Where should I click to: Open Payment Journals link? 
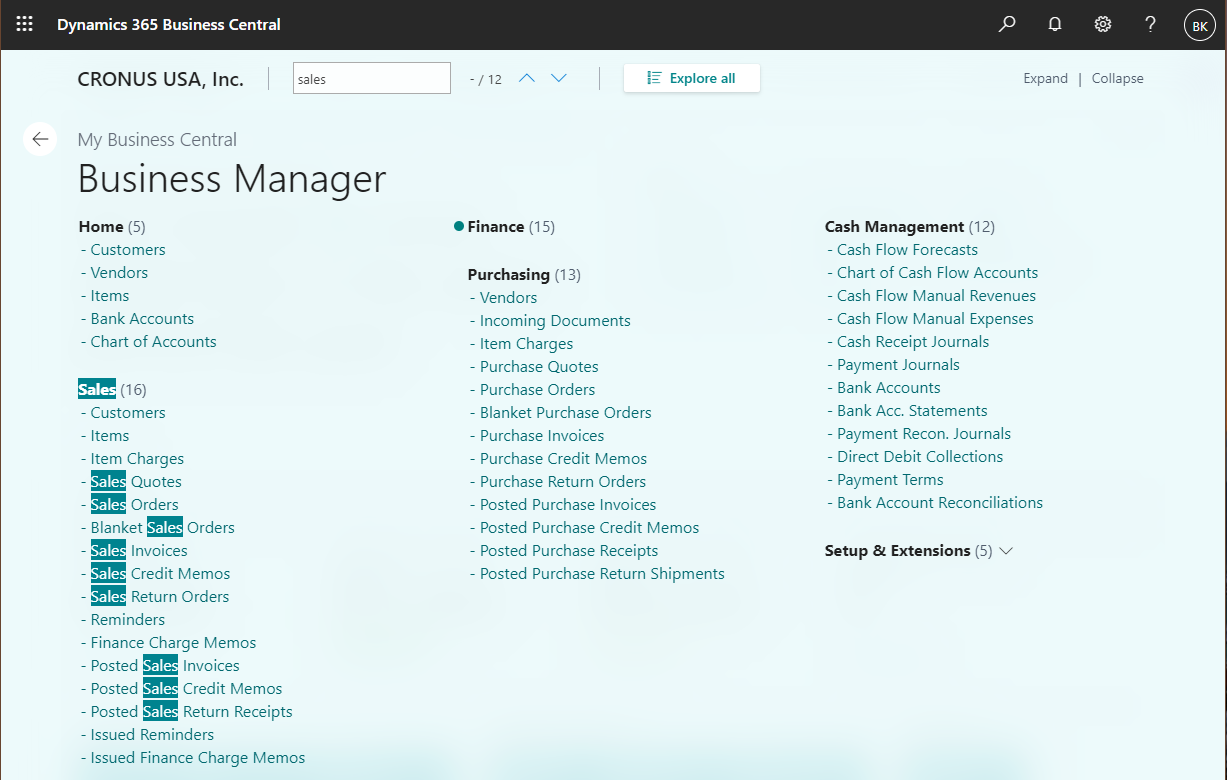pyautogui.click(x=898, y=365)
